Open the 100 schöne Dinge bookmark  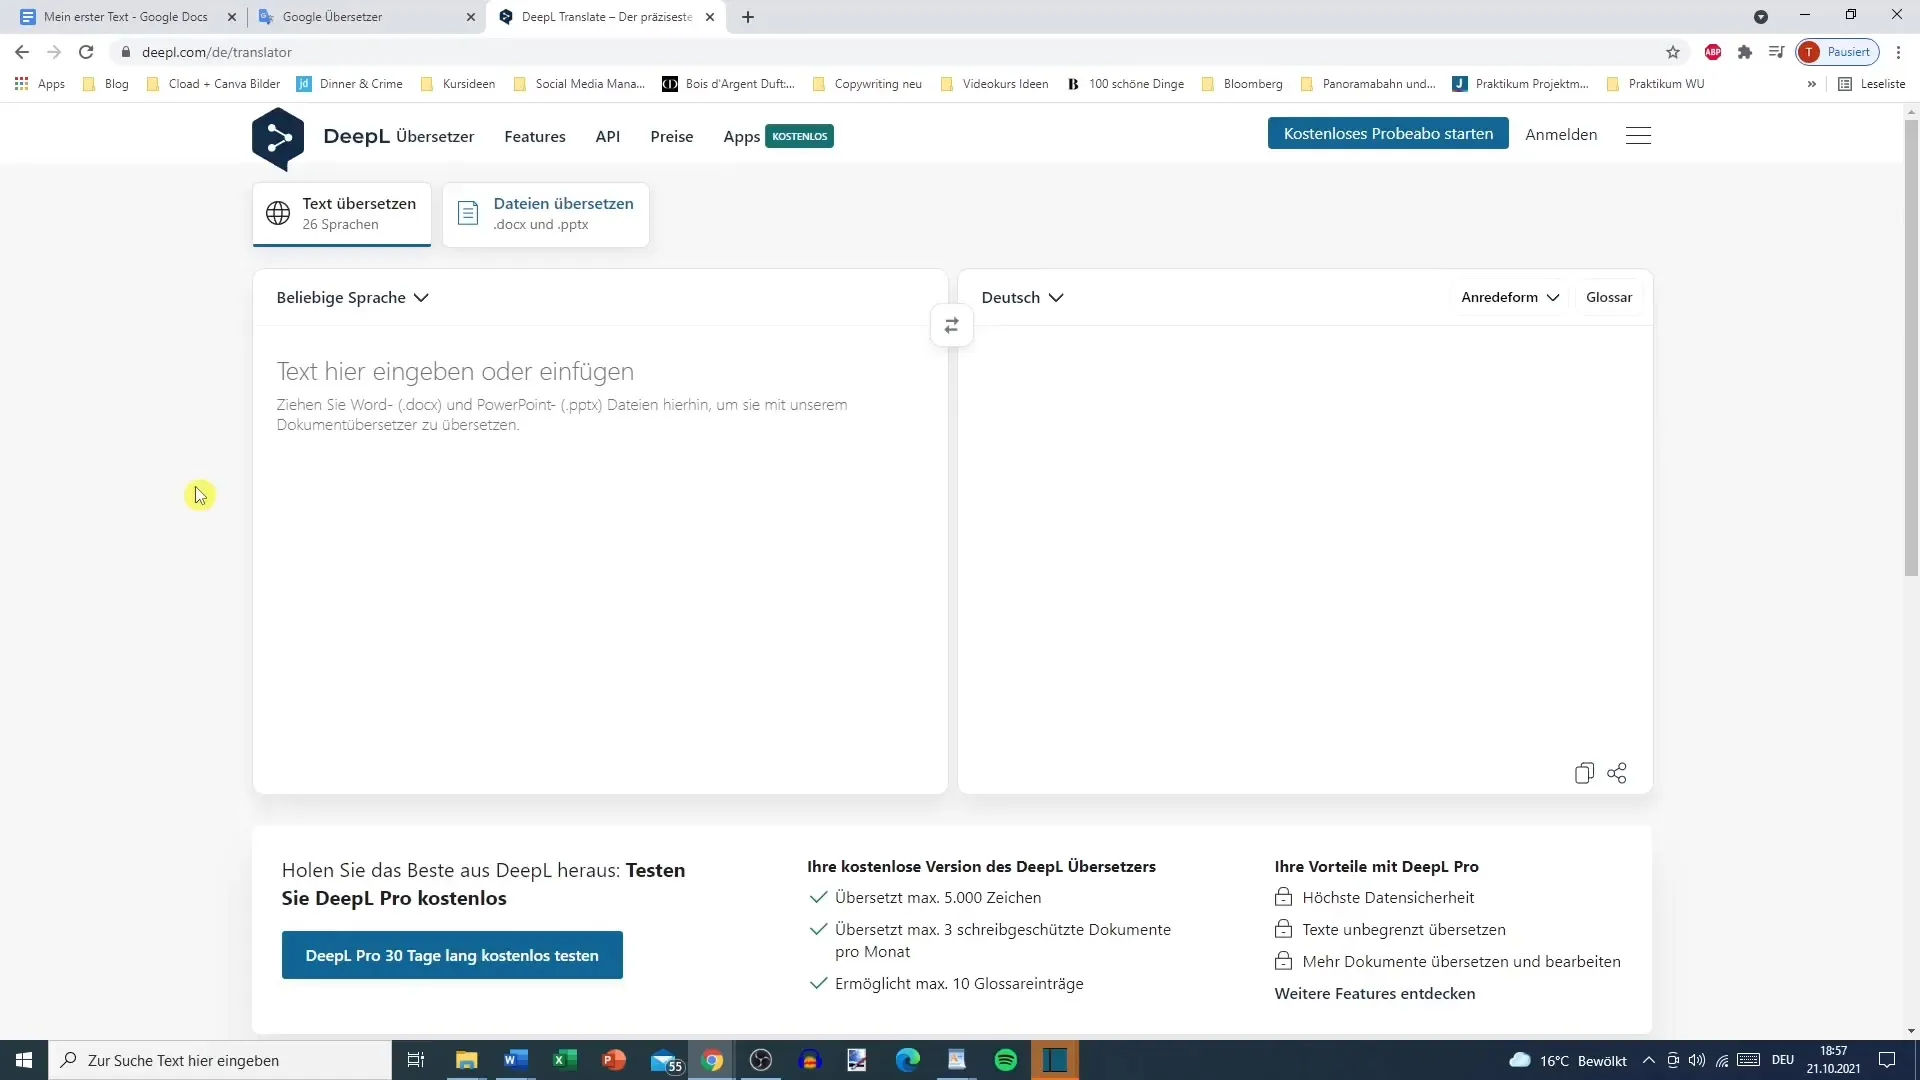(1125, 84)
